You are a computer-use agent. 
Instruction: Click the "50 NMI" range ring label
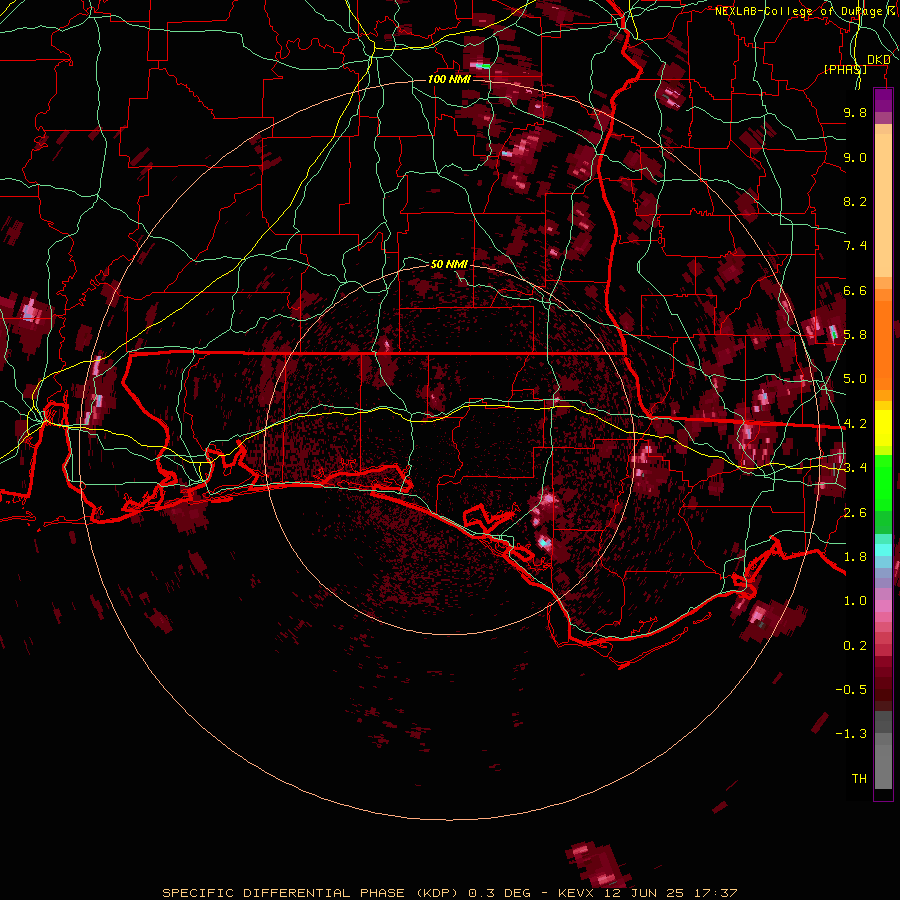[449, 264]
